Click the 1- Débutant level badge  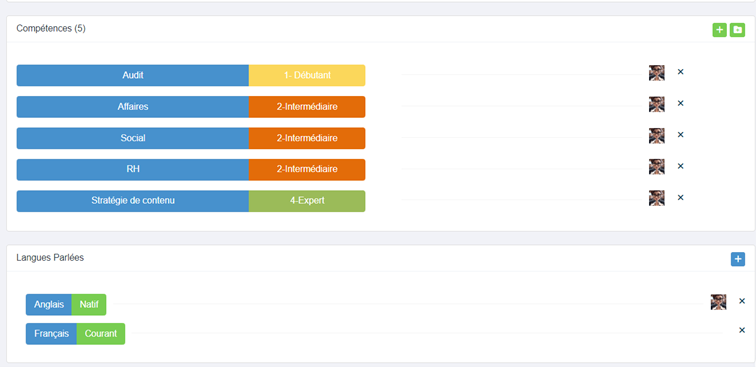[307, 75]
